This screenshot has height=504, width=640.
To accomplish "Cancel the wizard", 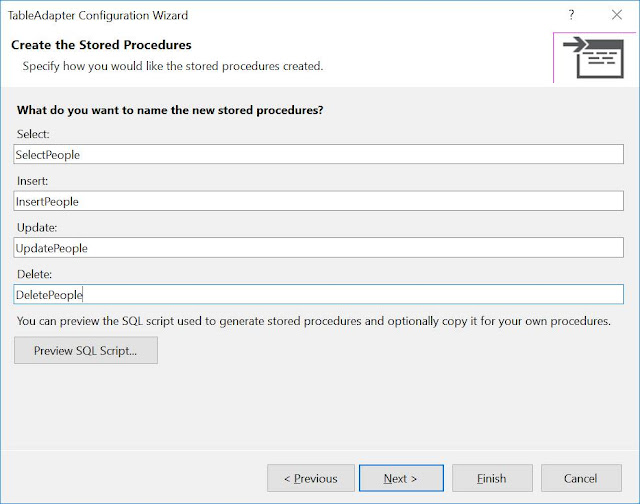I will (x=580, y=478).
